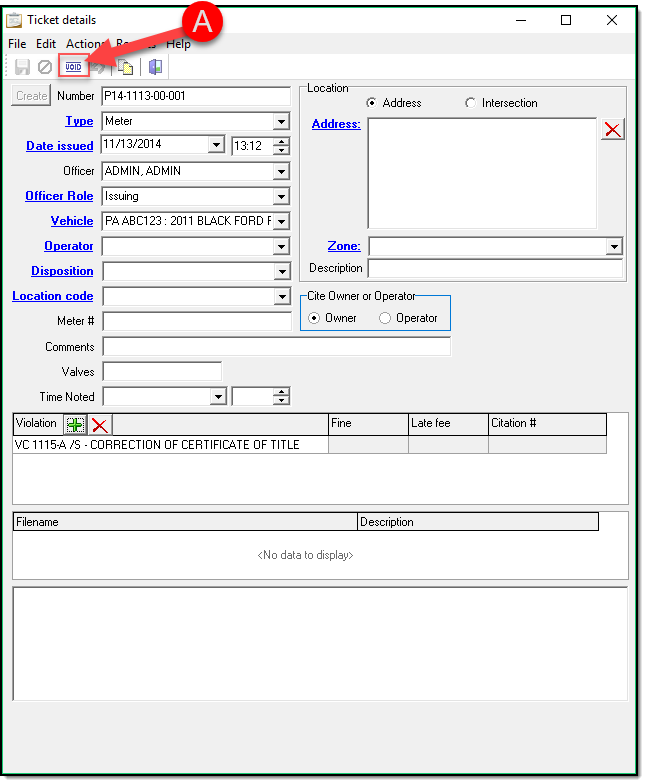Click the Vehicle link label

point(72,221)
